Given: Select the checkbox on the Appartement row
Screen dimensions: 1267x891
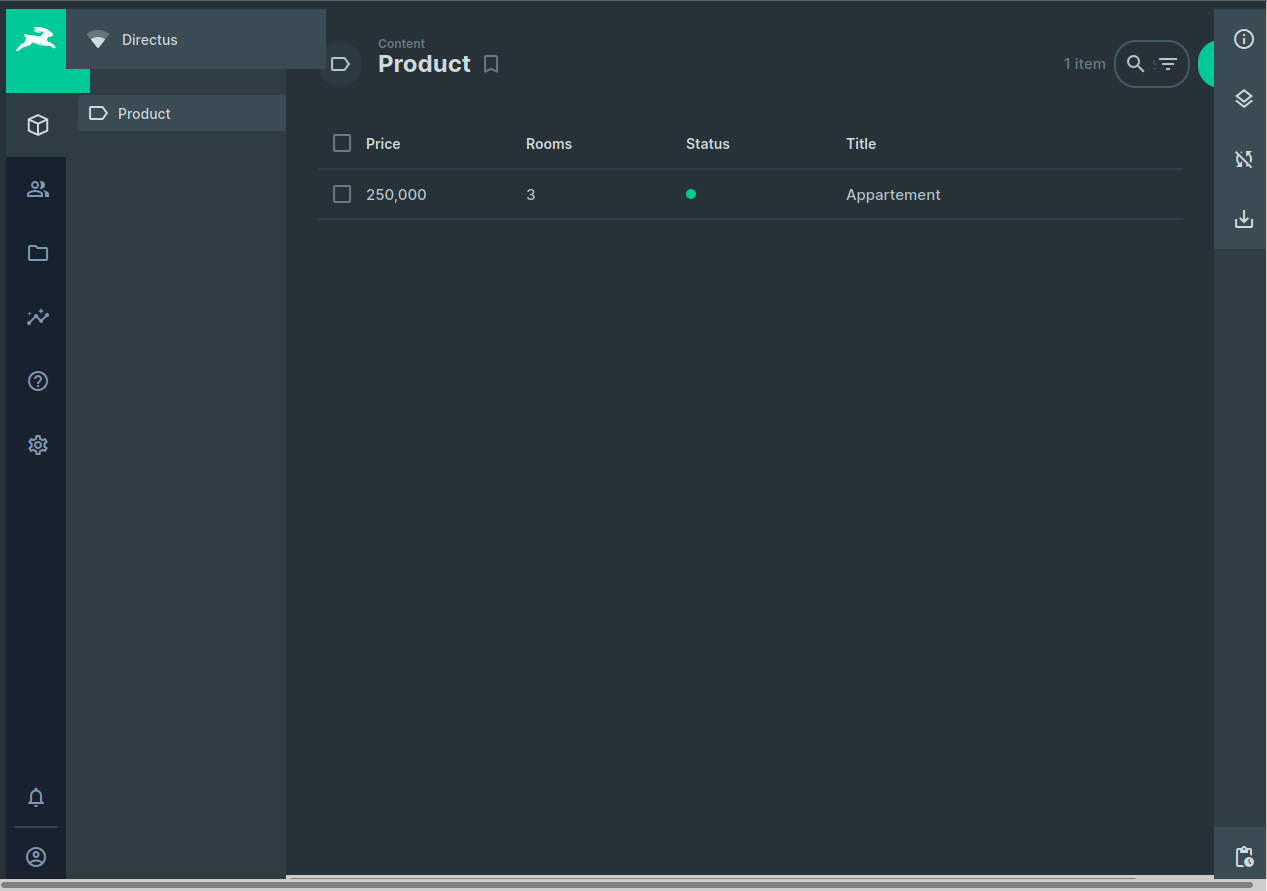Looking at the screenshot, I should click(341, 194).
